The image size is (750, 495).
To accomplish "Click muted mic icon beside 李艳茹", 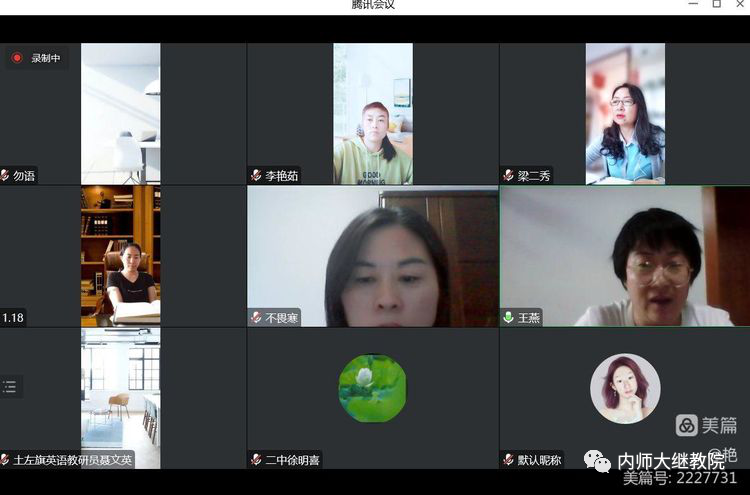I will click(x=256, y=176).
